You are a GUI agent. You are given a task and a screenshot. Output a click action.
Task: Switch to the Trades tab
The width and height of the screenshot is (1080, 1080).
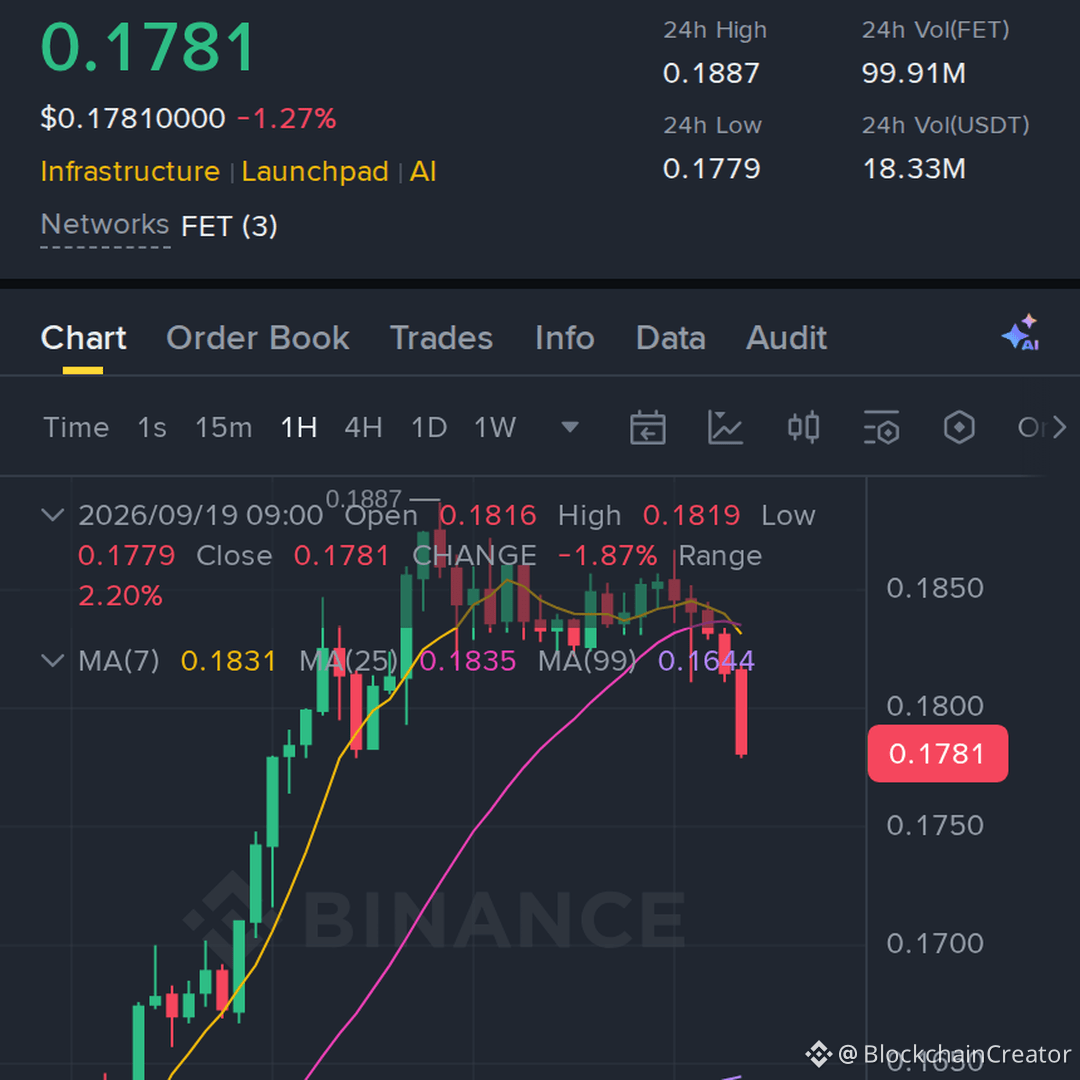[x=442, y=338]
